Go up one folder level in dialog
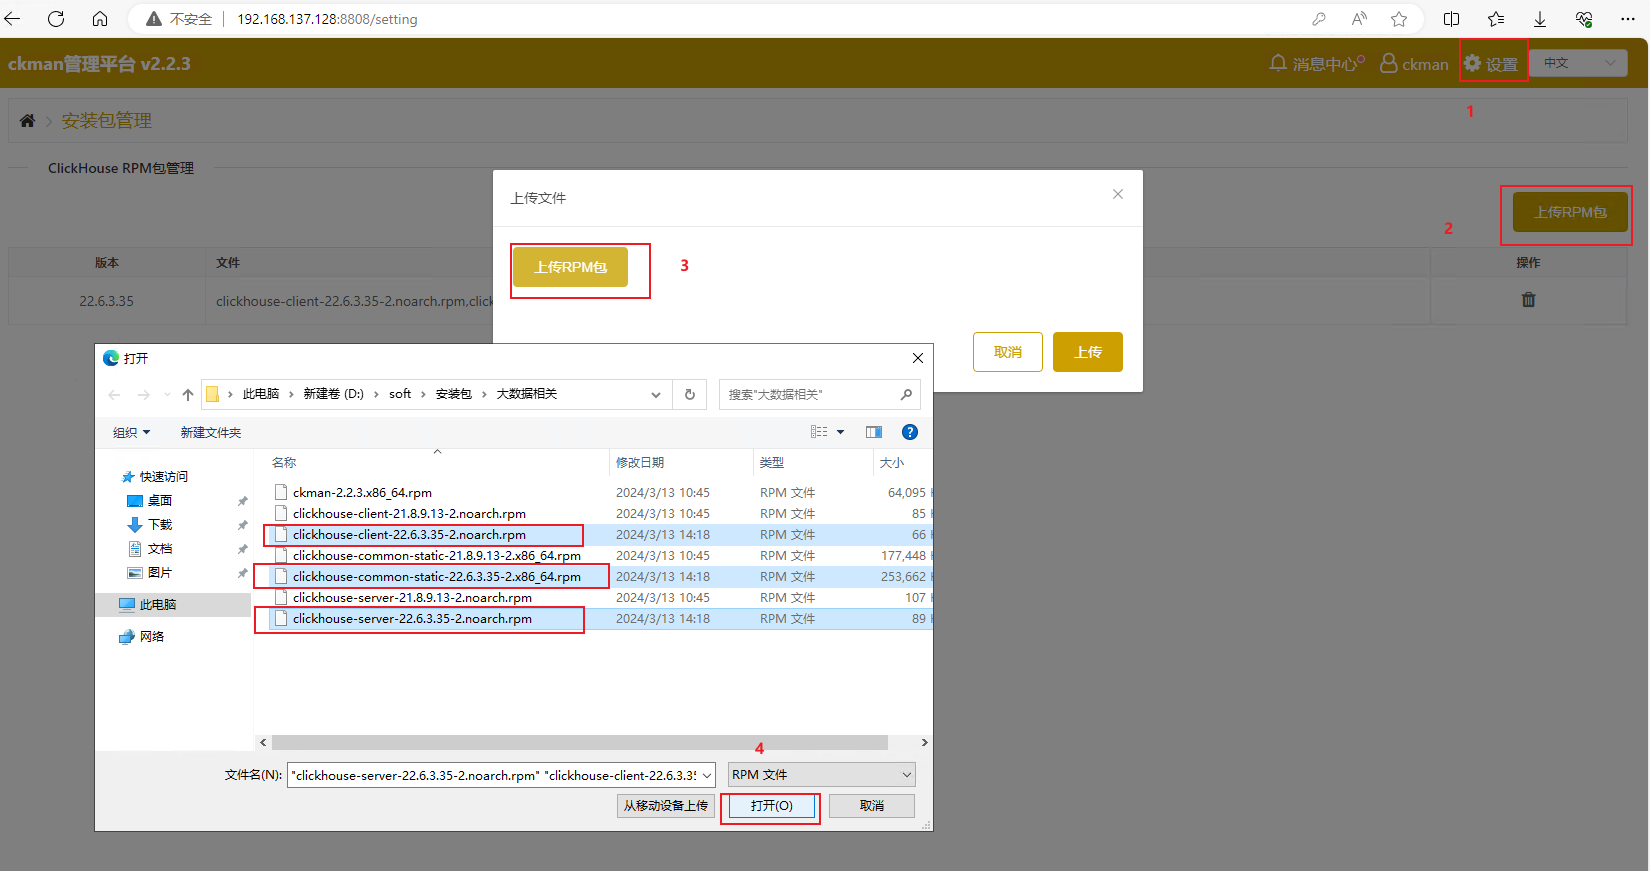This screenshot has height=871, width=1650. pos(188,395)
